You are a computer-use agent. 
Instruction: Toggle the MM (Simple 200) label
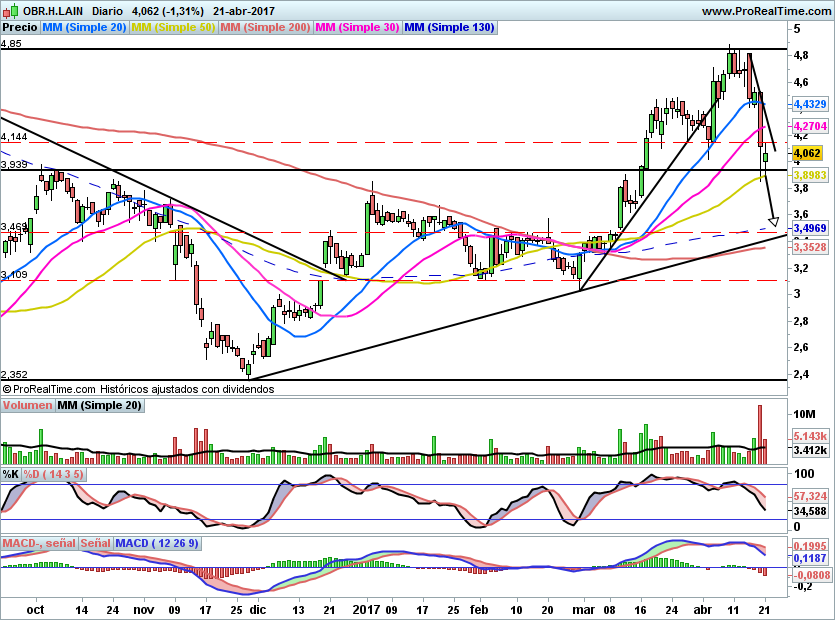pos(265,28)
